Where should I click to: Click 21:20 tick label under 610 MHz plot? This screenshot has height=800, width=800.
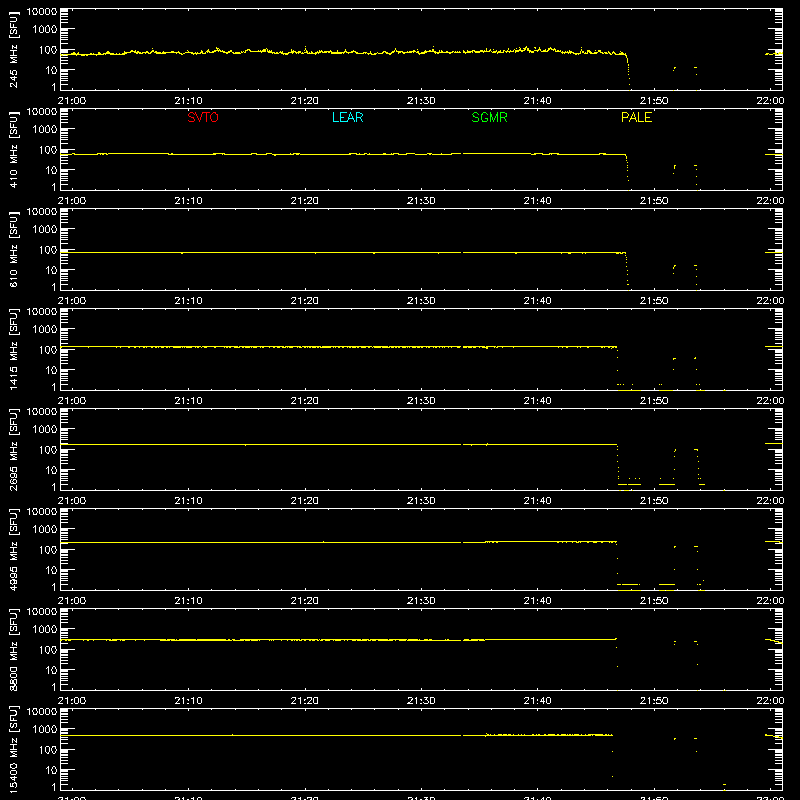(x=305, y=301)
